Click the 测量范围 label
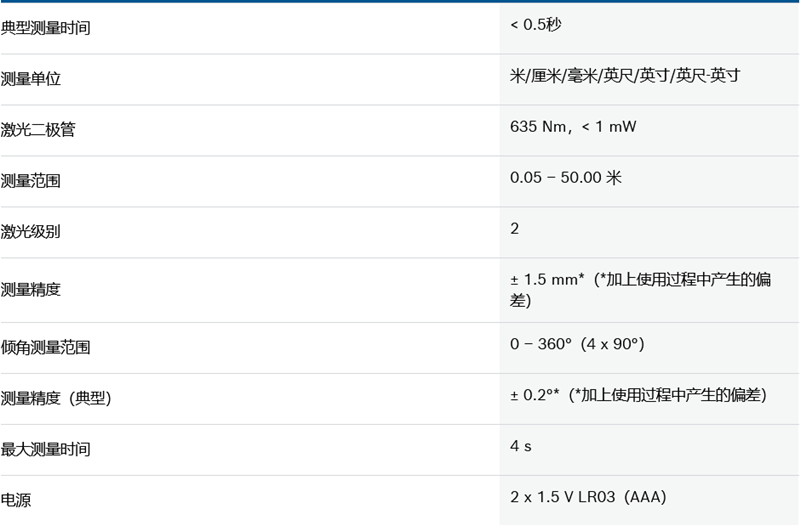Screen dimensions: 800x525 tap(31, 181)
